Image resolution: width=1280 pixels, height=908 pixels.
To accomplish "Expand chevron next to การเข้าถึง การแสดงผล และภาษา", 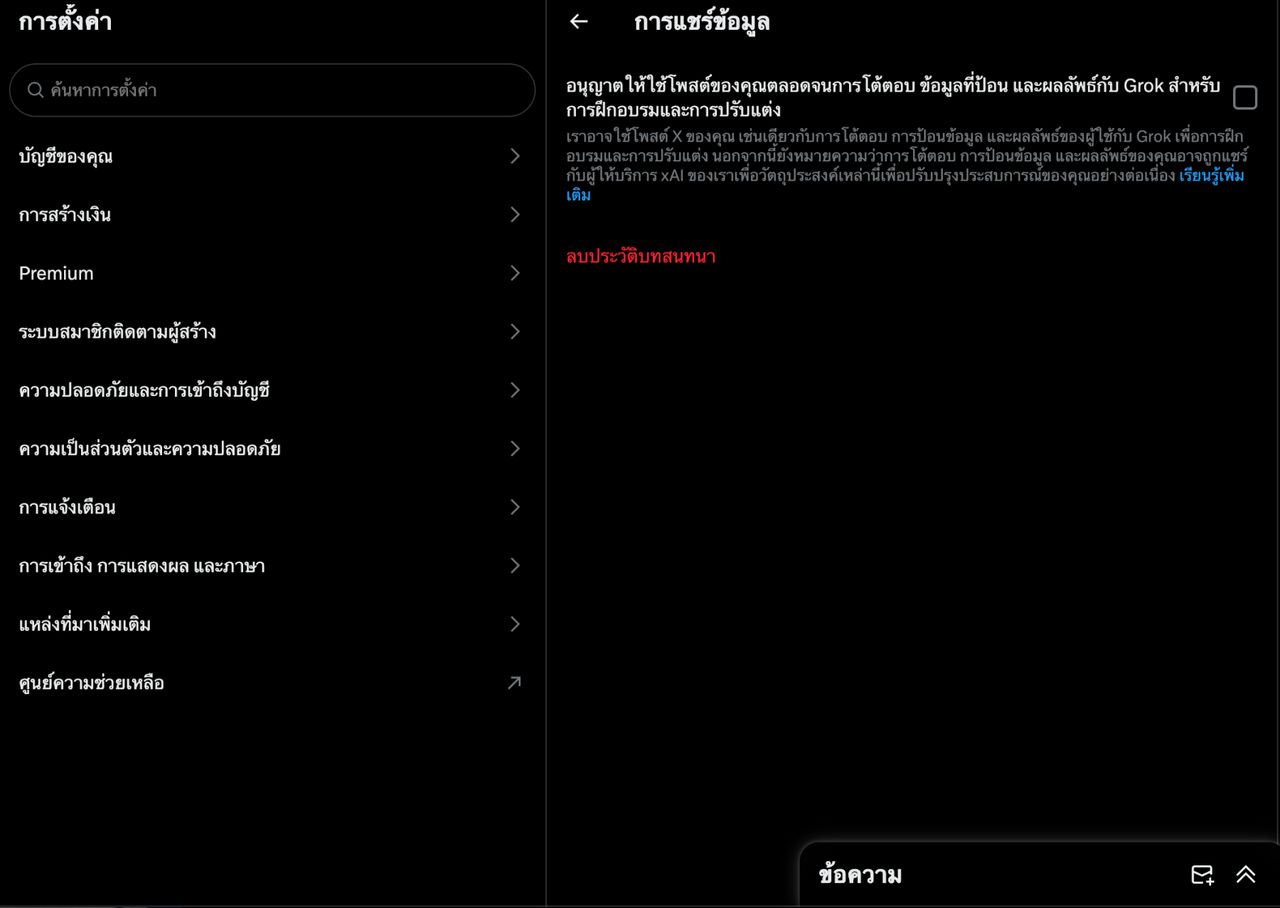I will coord(515,565).
